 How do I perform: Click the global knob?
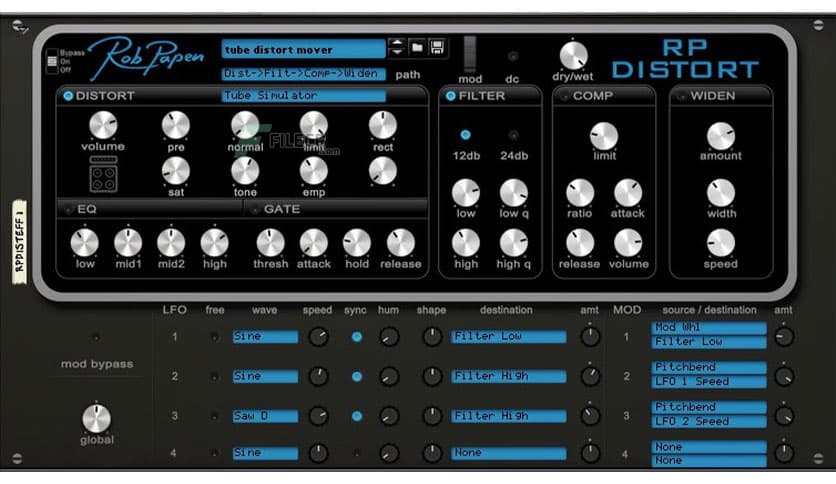point(97,418)
